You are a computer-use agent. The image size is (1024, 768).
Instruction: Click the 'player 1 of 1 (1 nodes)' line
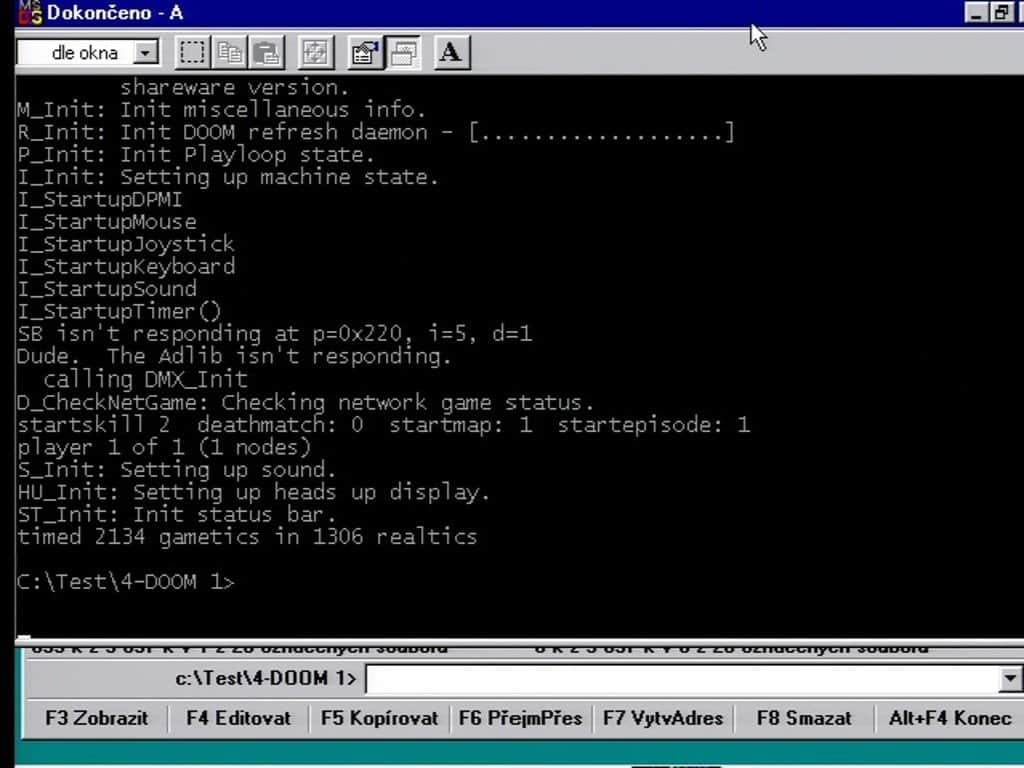(x=164, y=447)
